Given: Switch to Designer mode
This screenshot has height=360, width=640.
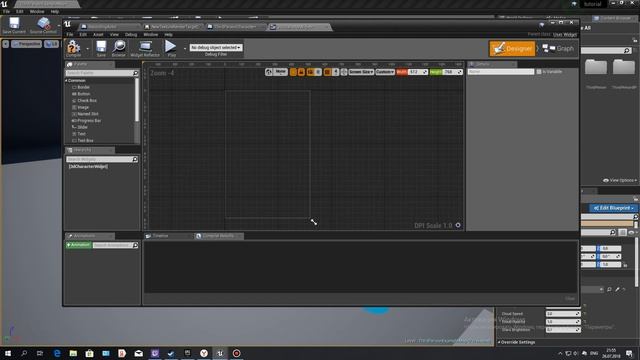Looking at the screenshot, I should 512,49.
